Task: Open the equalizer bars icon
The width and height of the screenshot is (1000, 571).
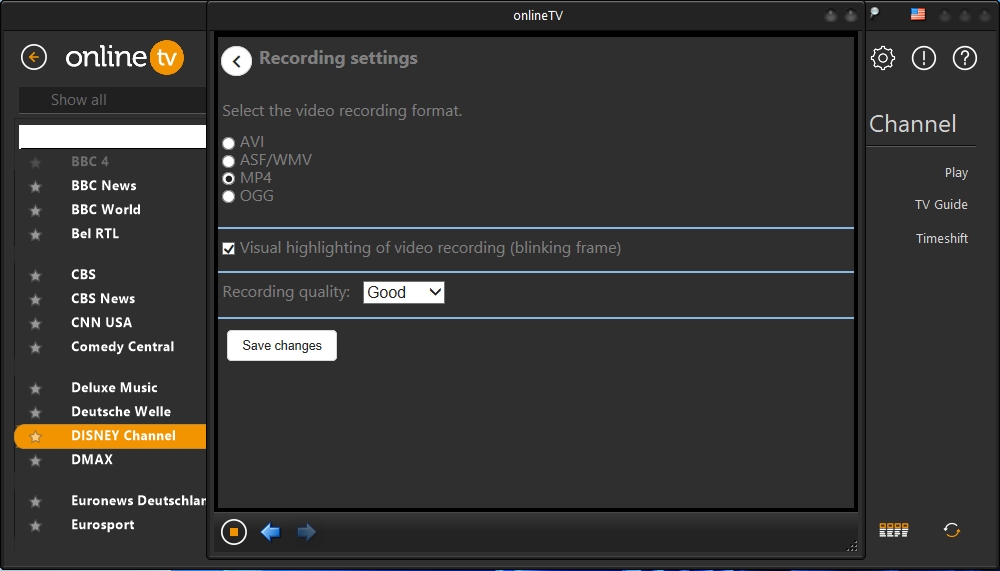Action: click(893, 530)
